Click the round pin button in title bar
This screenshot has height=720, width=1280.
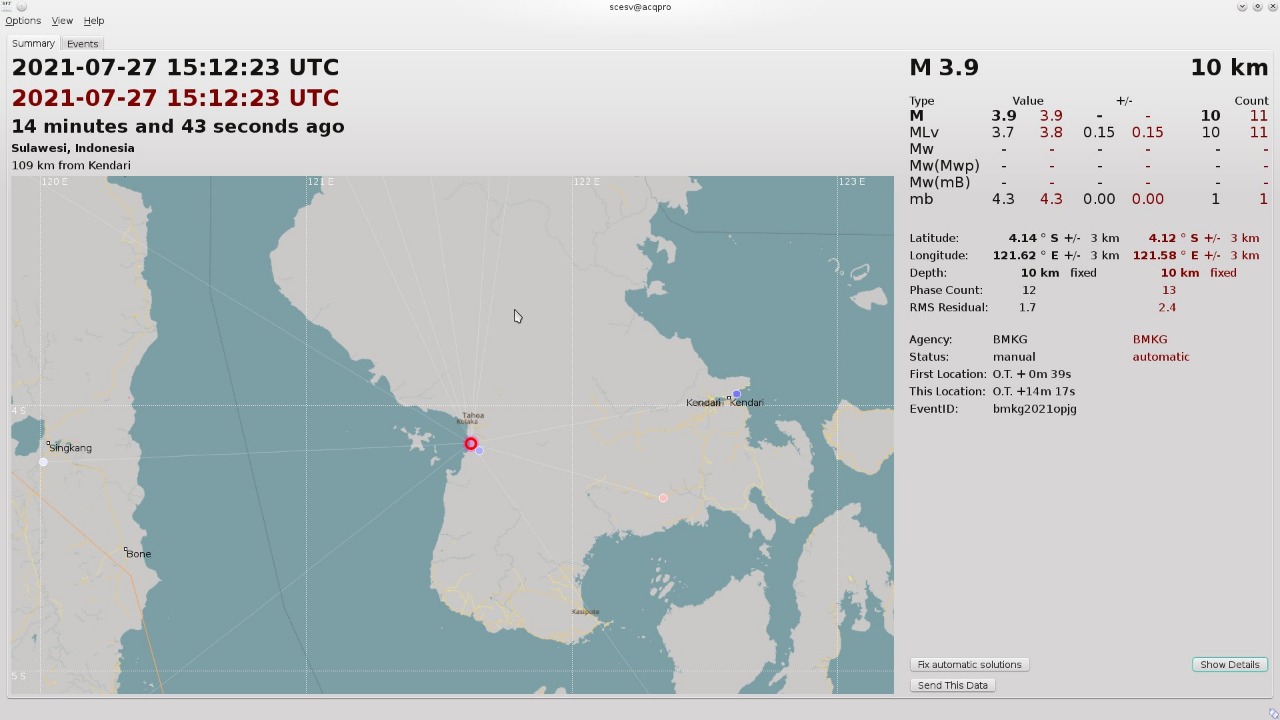[21, 7]
